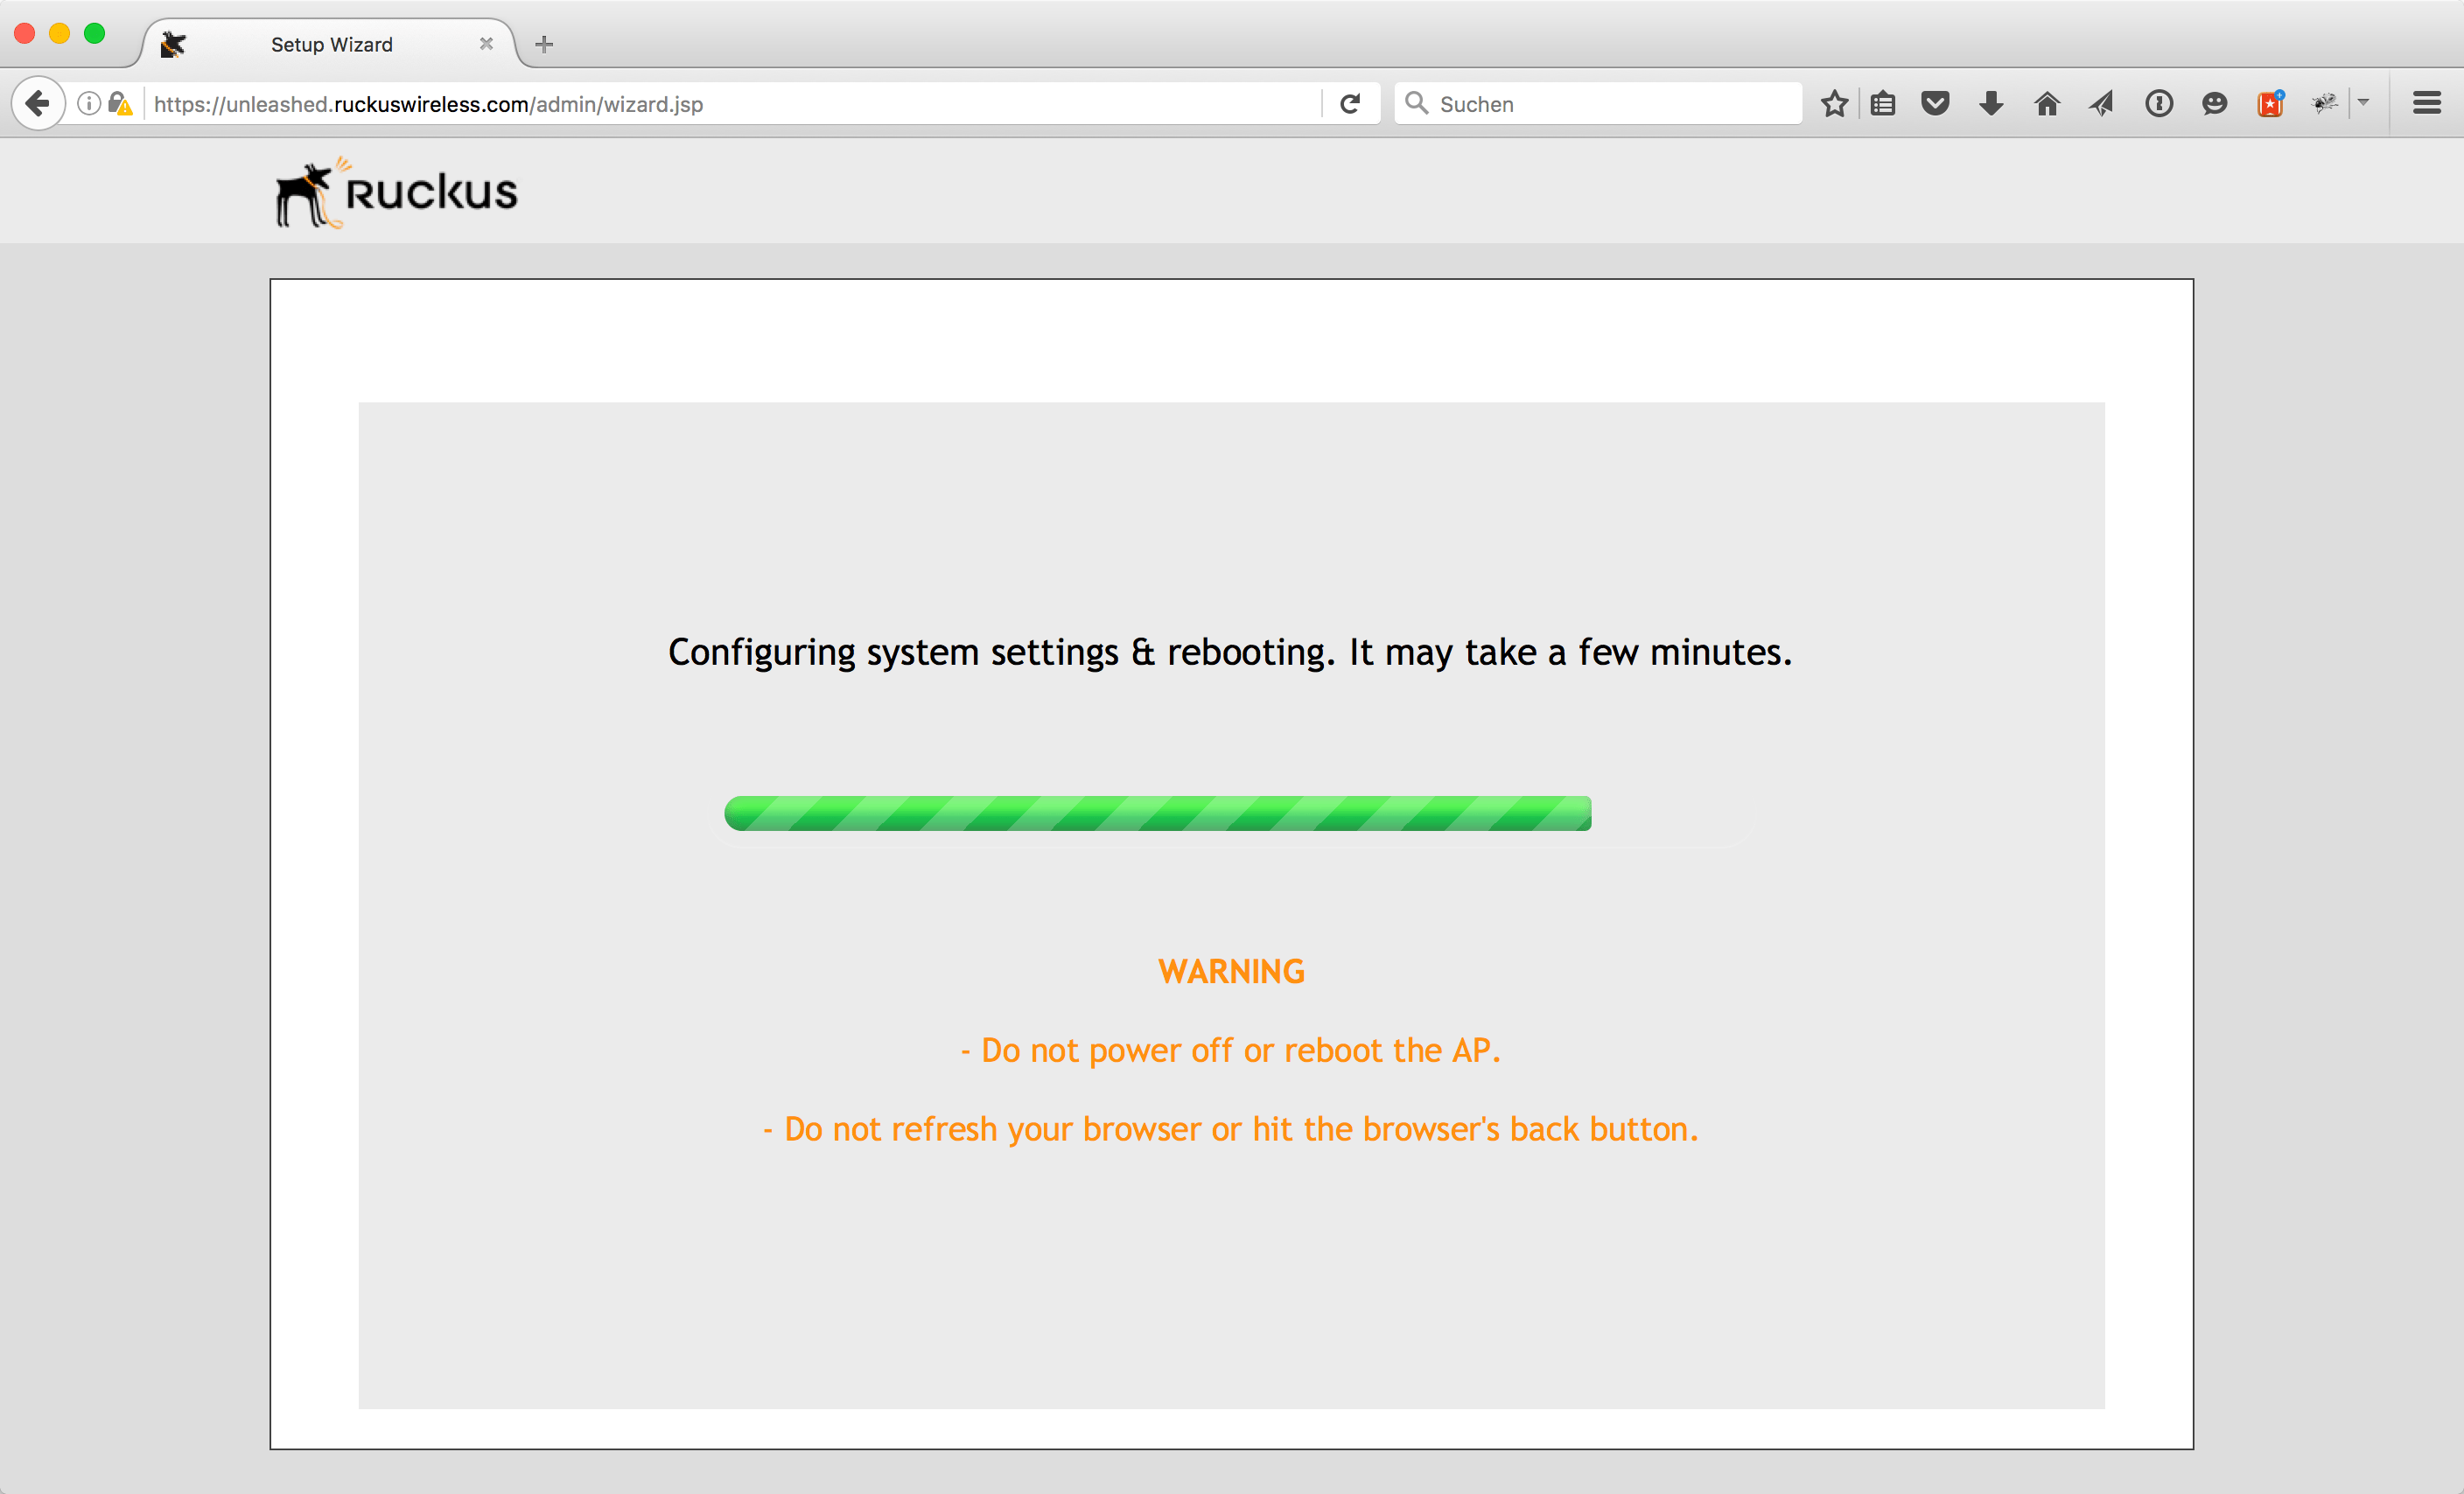2464x1494 pixels.
Task: Click the "Configuring system settings" message
Action: (x=1230, y=652)
